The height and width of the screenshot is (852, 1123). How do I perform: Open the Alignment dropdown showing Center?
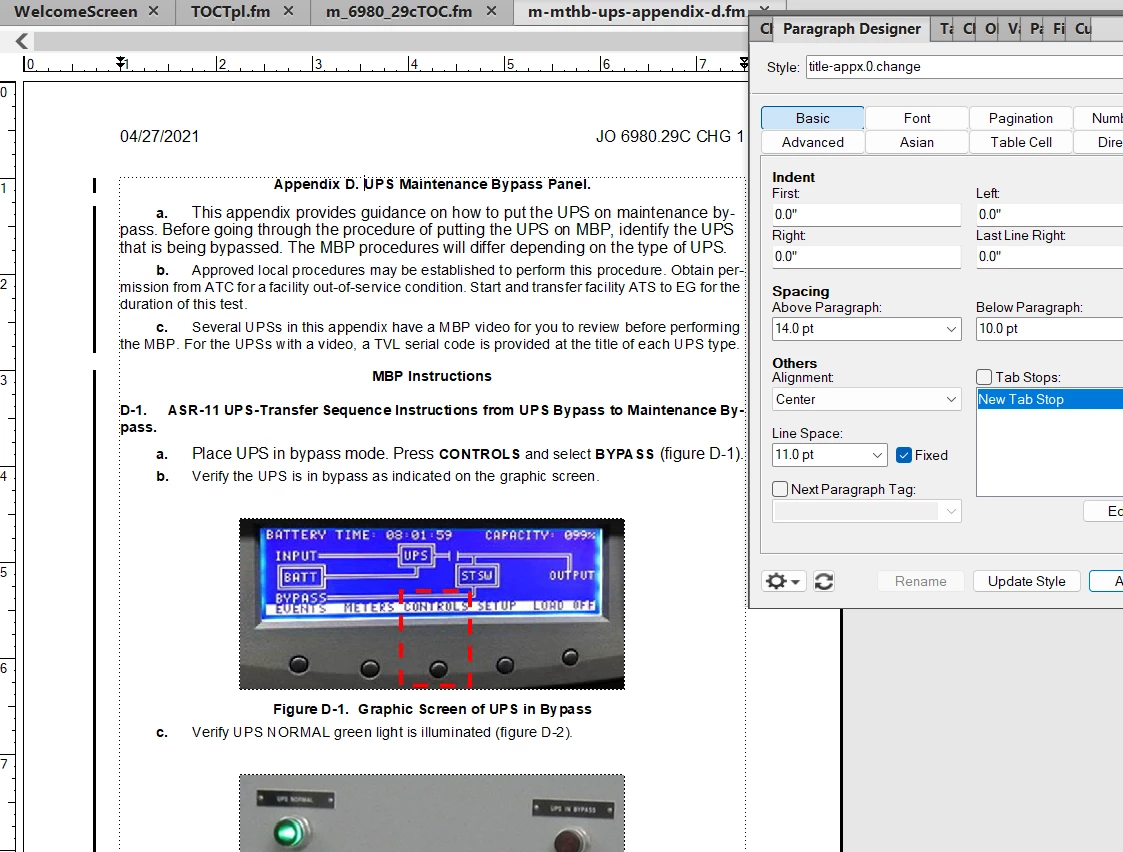click(x=951, y=400)
